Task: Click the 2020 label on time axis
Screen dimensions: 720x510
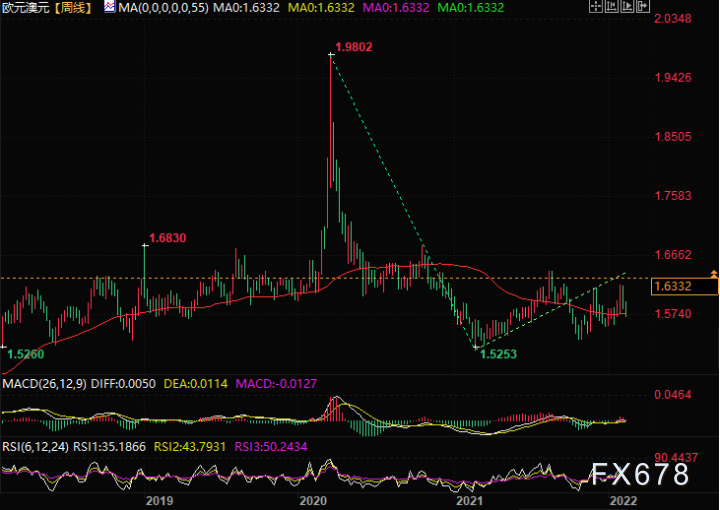Action: tap(313, 501)
